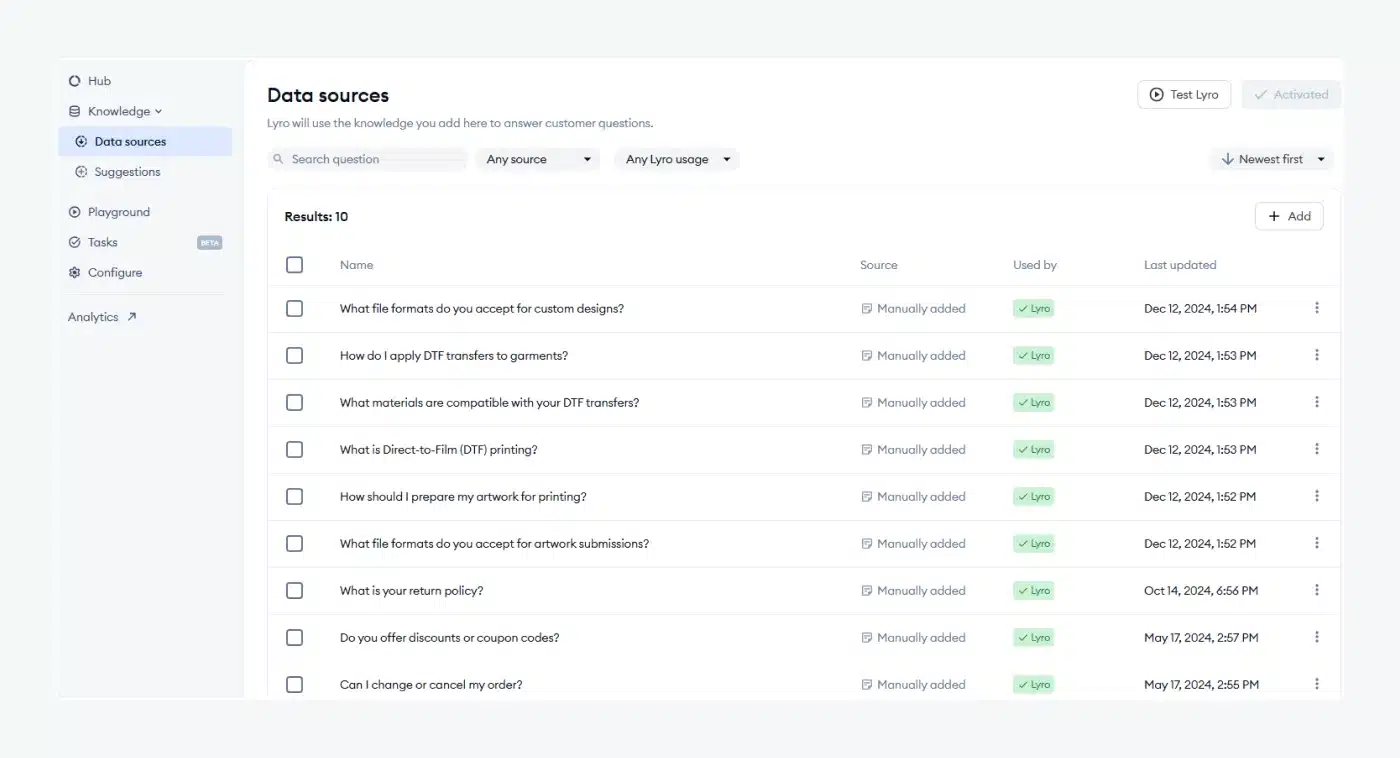Viewport: 1400px width, 758px height.
Task: Collapse the Knowledge section chevron
Action: (158, 112)
